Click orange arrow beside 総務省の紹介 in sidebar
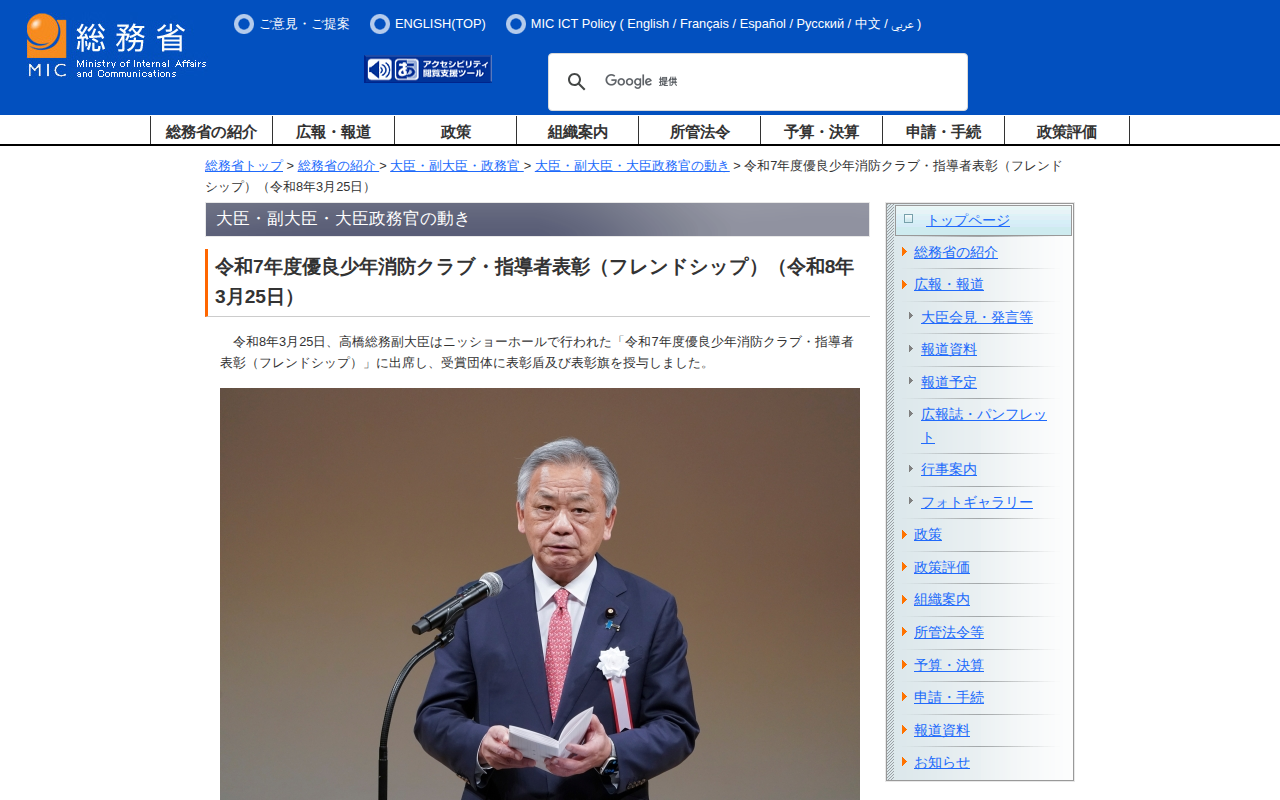Viewport: 1280px width, 800px height. click(904, 252)
